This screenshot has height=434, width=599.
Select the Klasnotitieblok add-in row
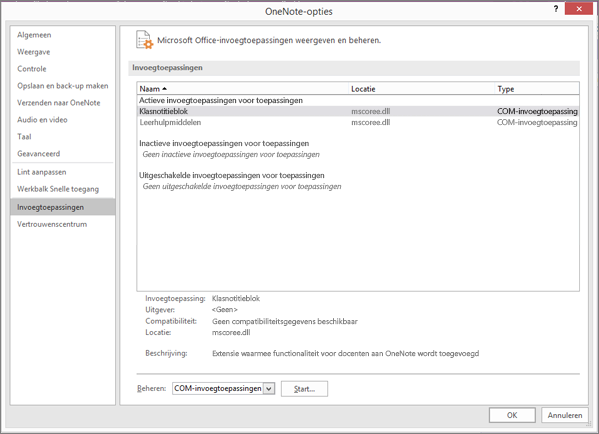point(358,111)
